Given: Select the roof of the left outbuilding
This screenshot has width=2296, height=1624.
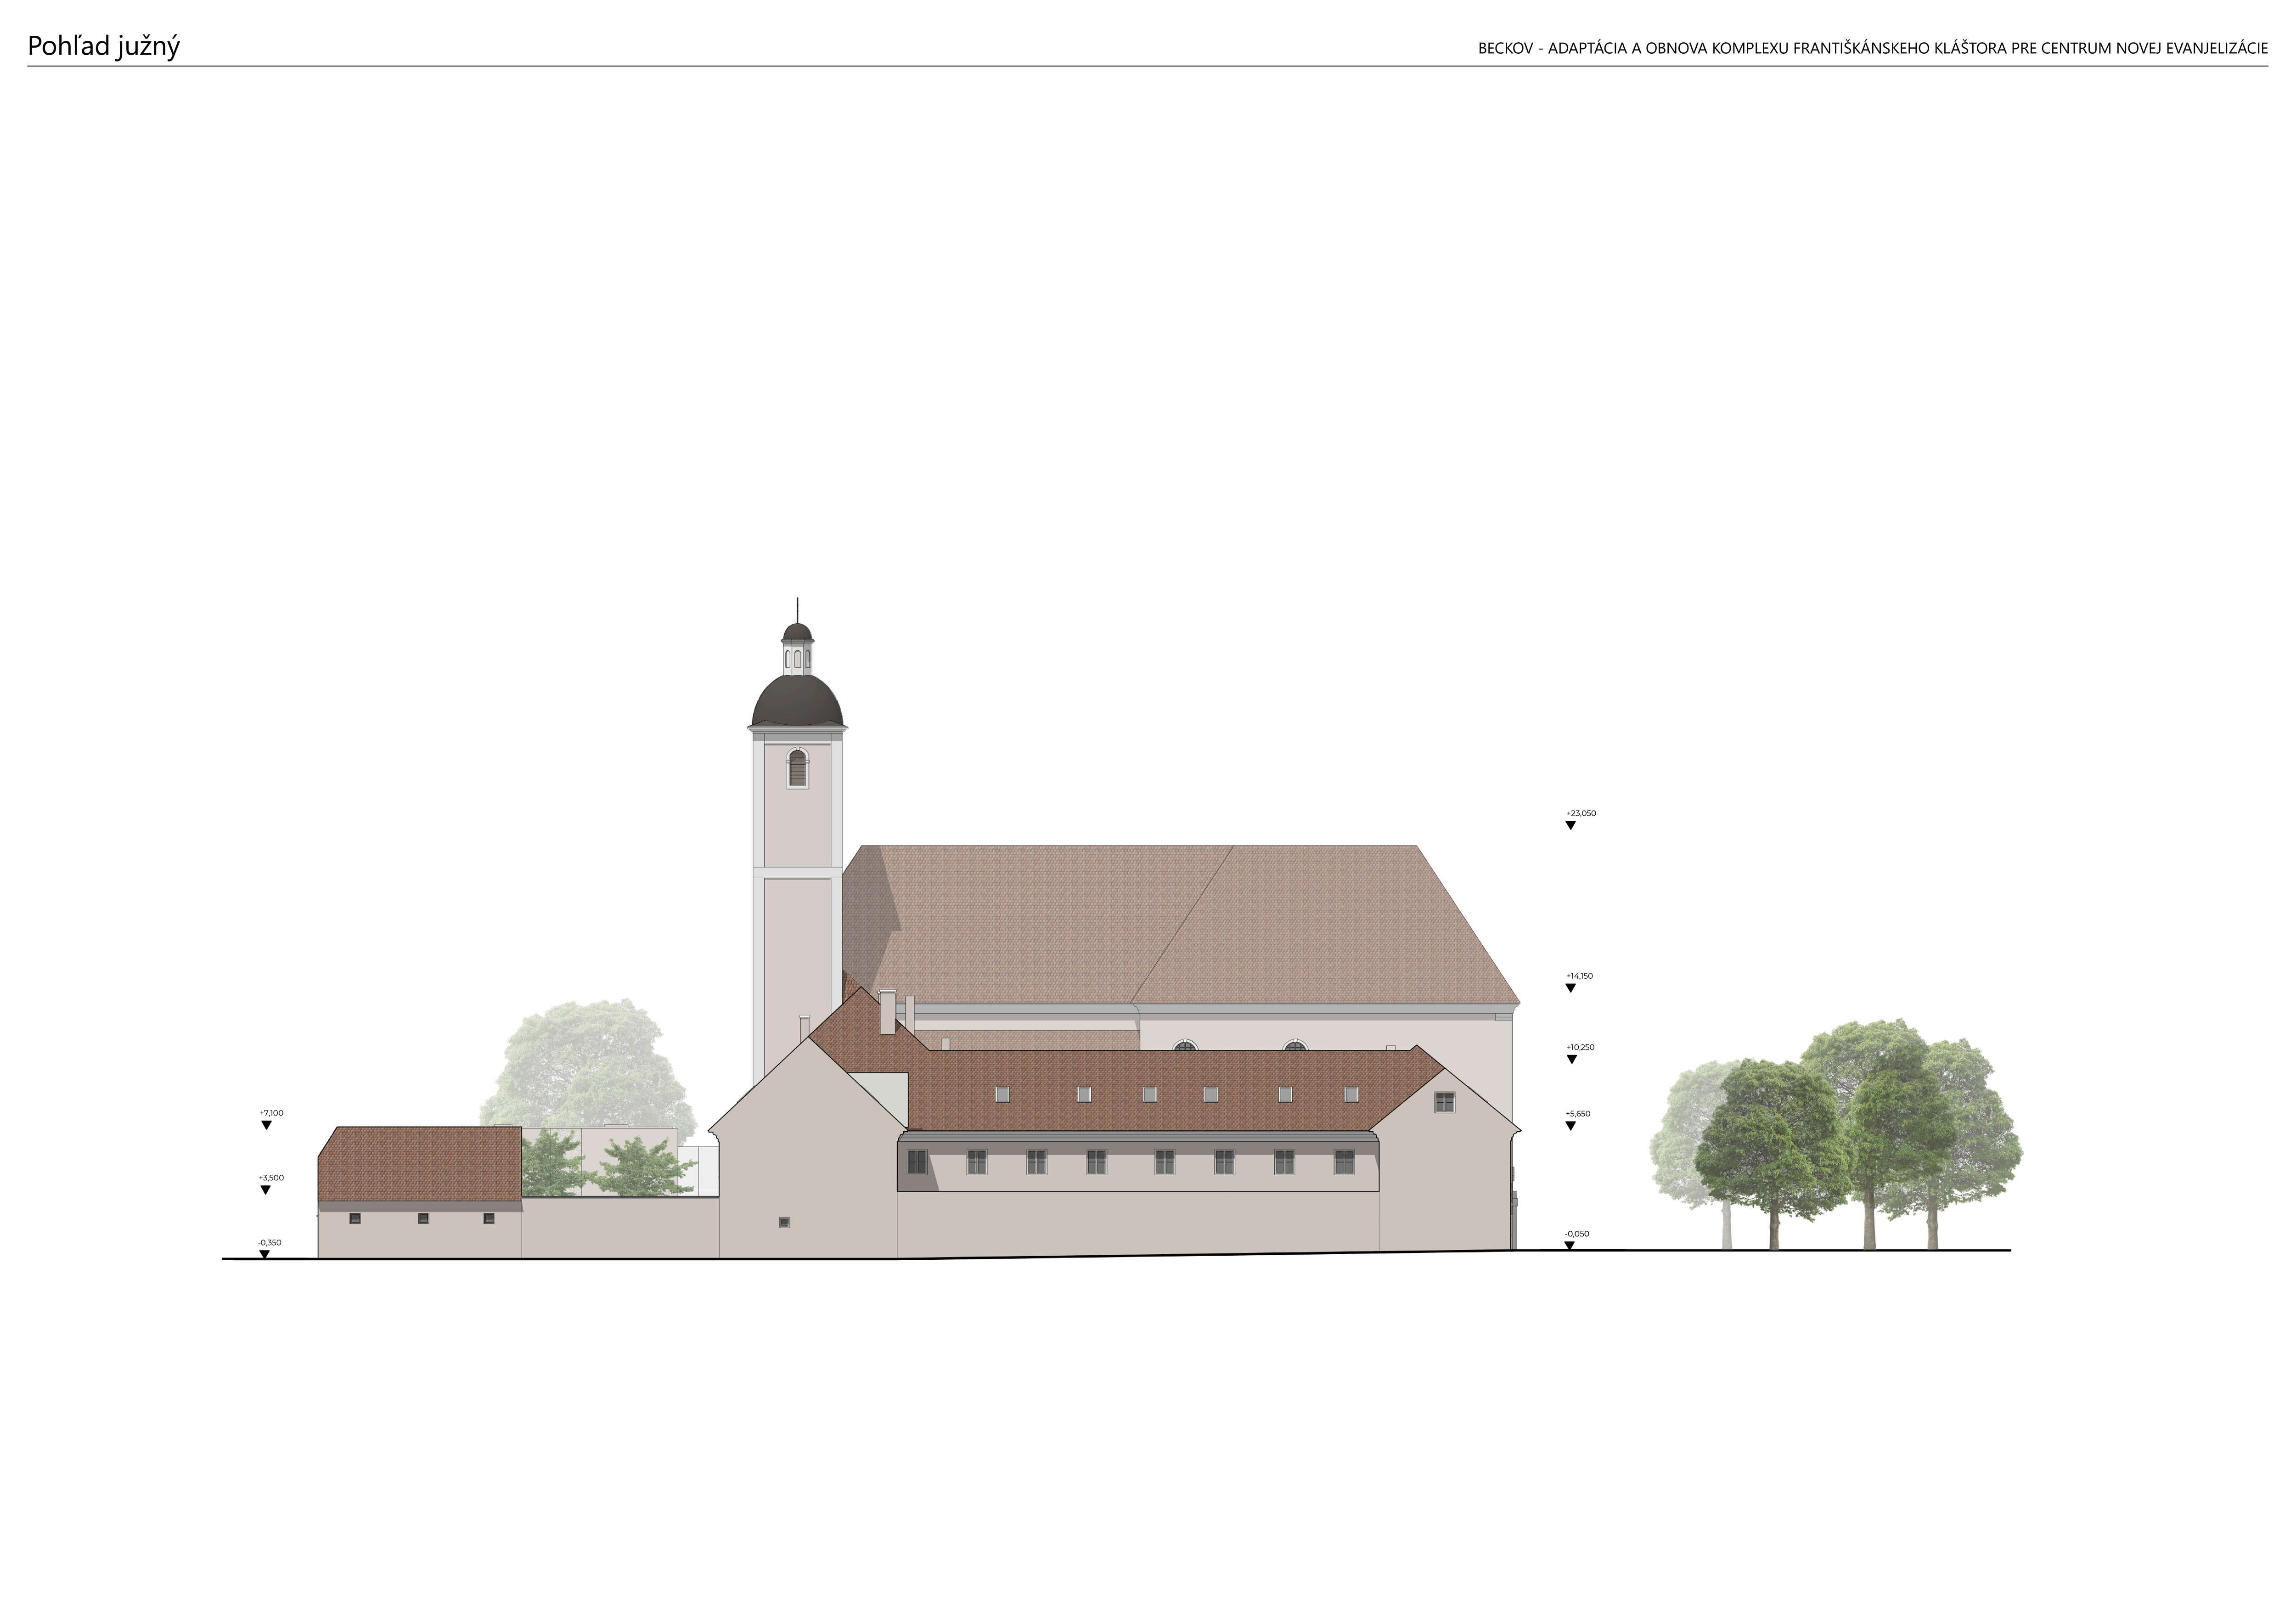Looking at the screenshot, I should pyautogui.click(x=420, y=1163).
